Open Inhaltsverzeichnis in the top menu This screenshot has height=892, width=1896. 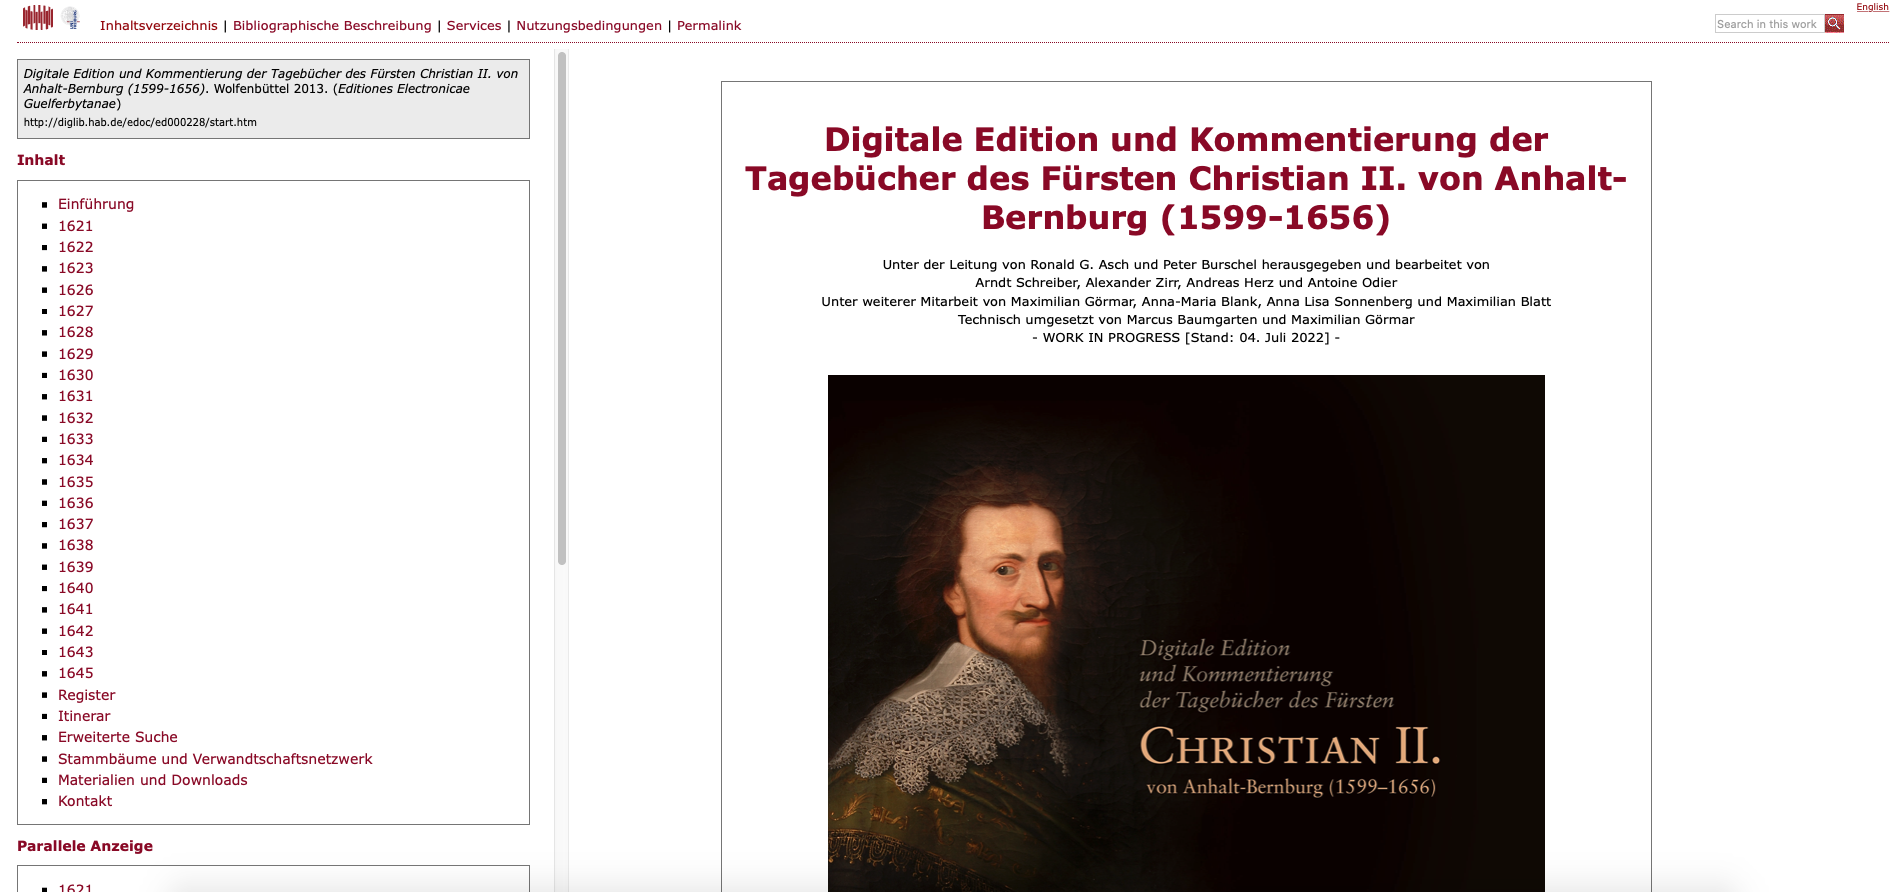158,26
